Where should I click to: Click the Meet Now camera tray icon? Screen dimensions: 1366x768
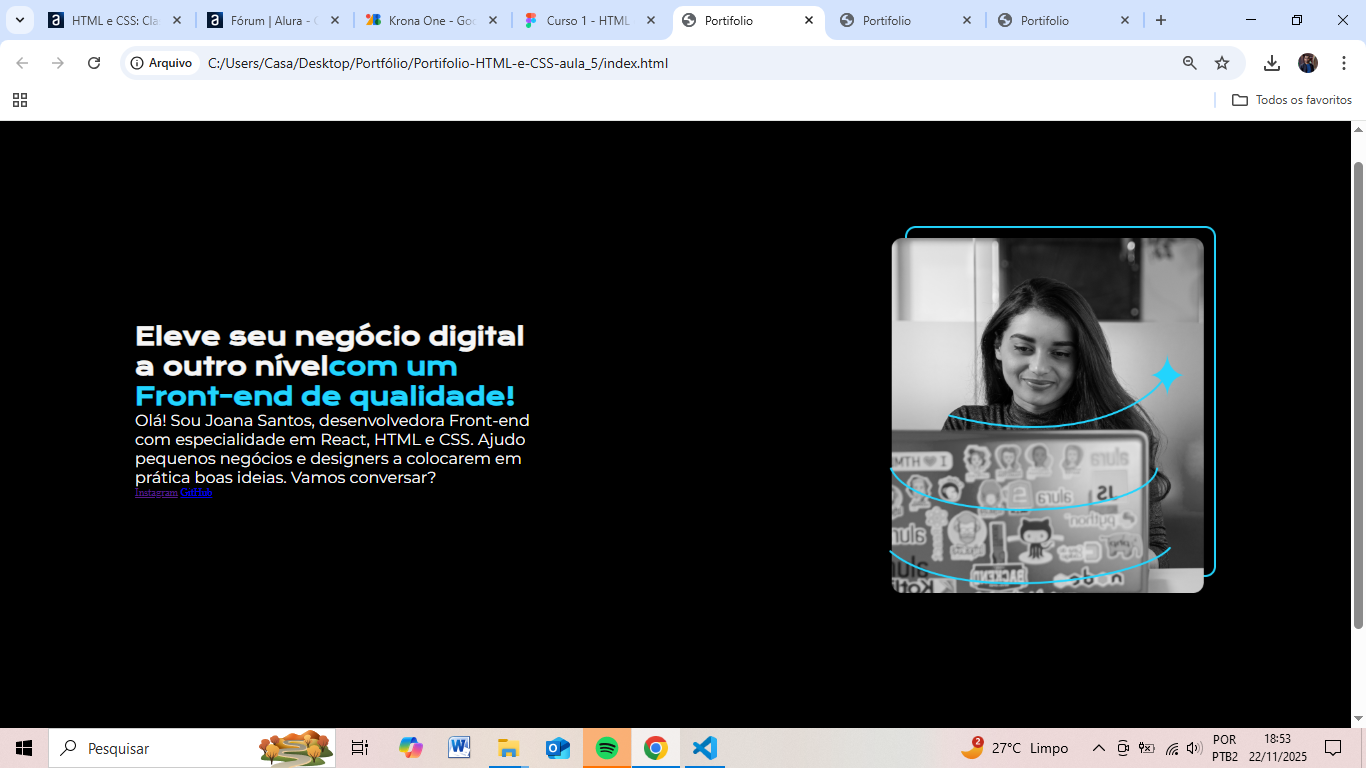pos(1123,748)
